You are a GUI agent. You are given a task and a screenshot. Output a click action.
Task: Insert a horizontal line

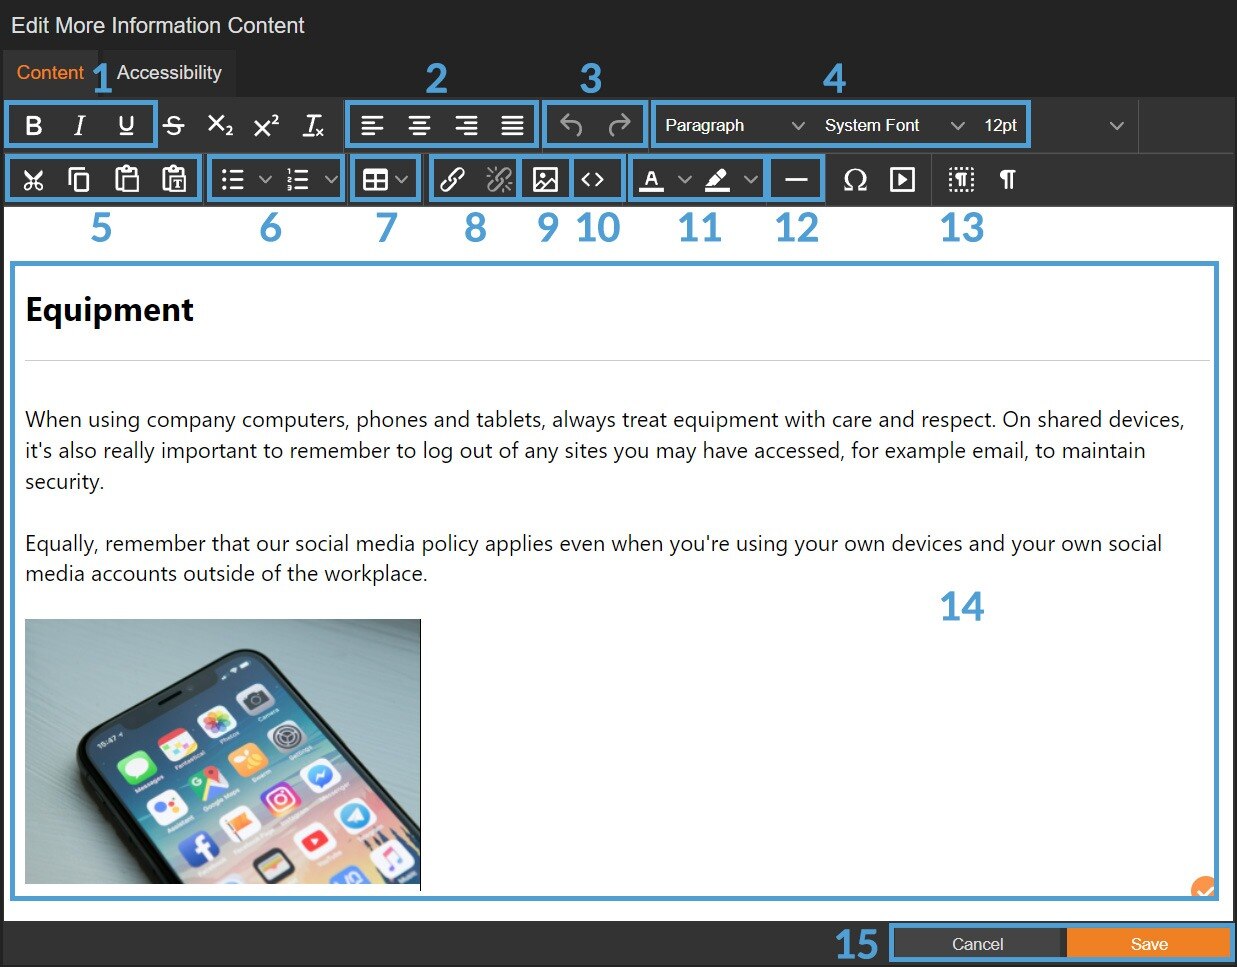click(796, 179)
